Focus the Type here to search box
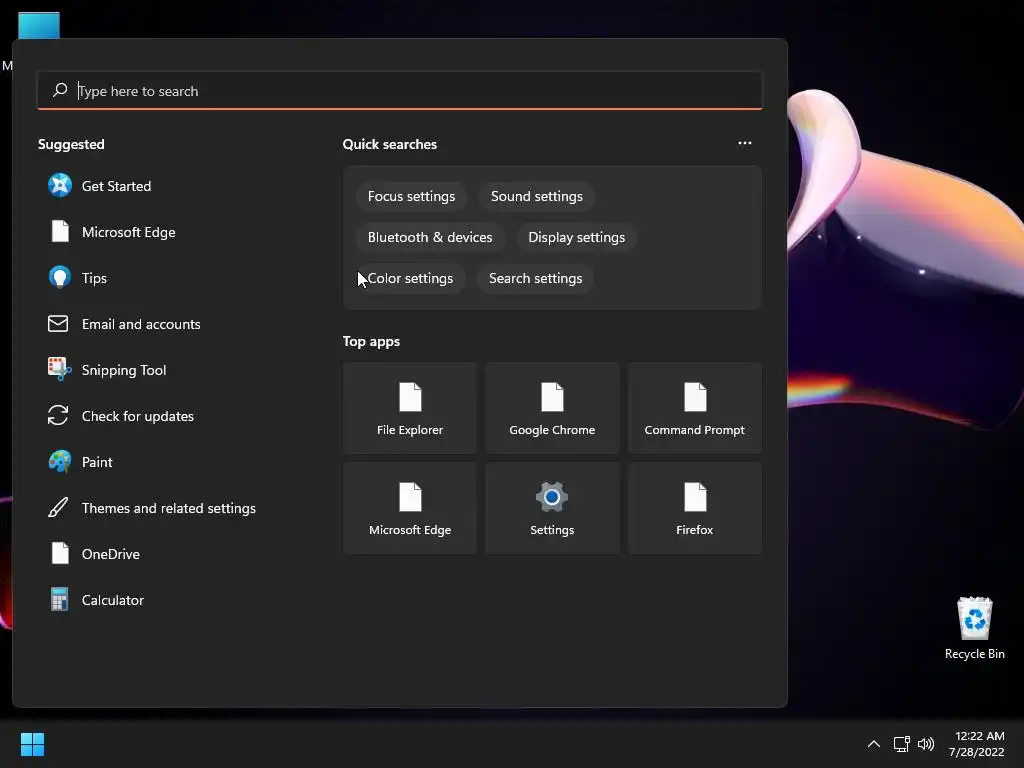1024x768 pixels. pos(400,90)
